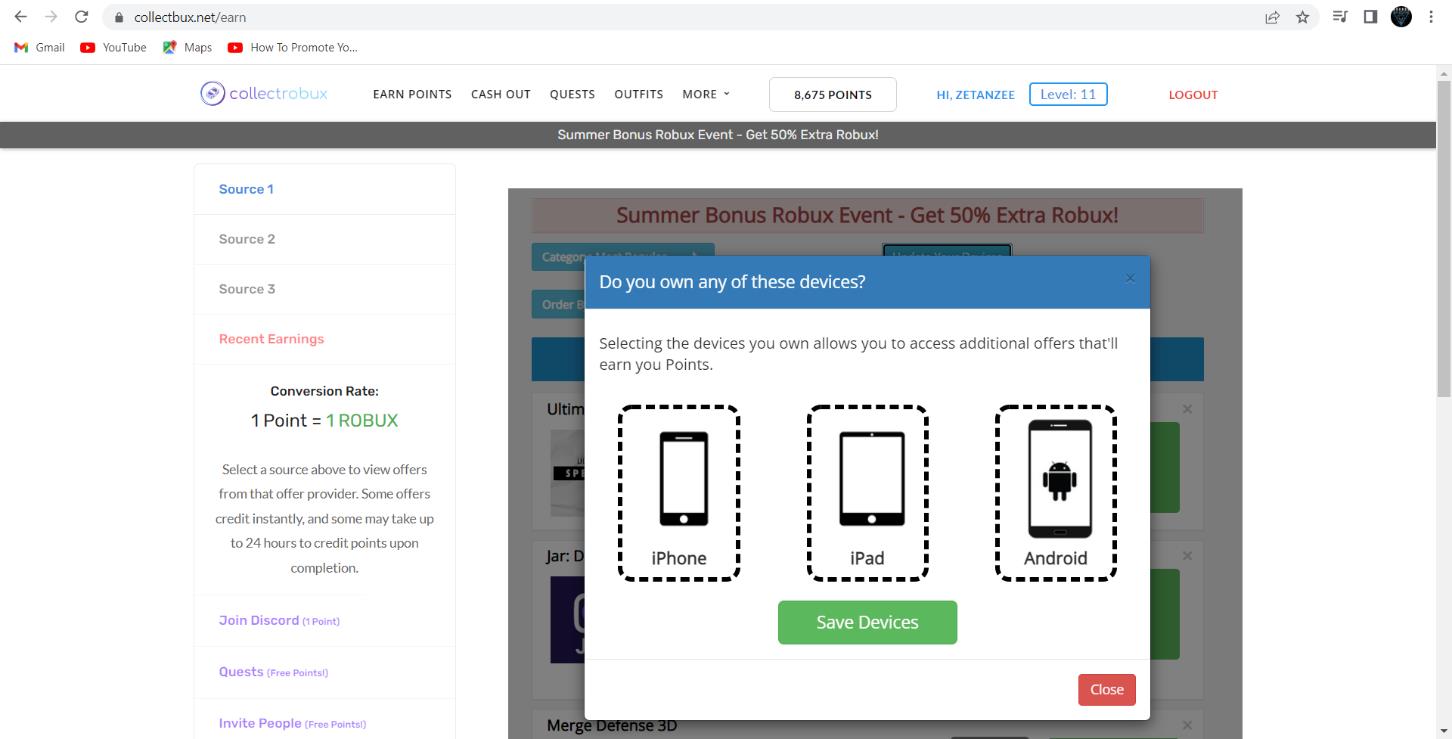This screenshot has height=739, width=1452.
Task: Share this page icon in address bar
Action: click(x=1272, y=17)
